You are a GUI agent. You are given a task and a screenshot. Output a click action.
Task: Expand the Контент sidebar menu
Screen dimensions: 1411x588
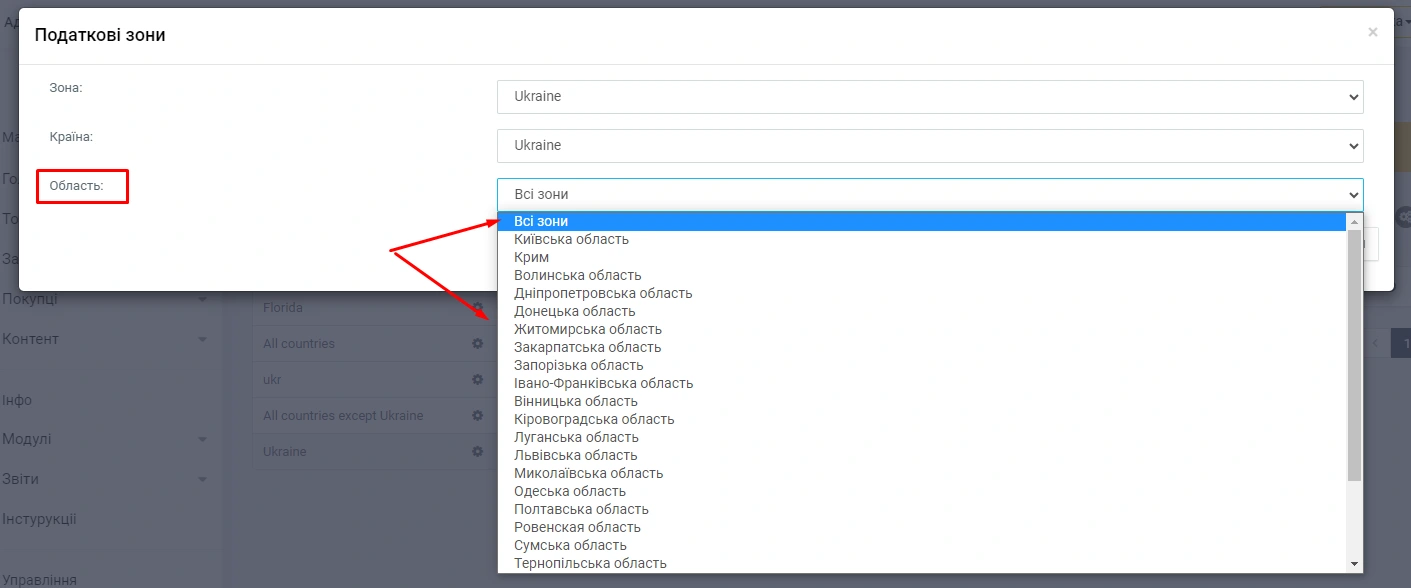coord(31,339)
